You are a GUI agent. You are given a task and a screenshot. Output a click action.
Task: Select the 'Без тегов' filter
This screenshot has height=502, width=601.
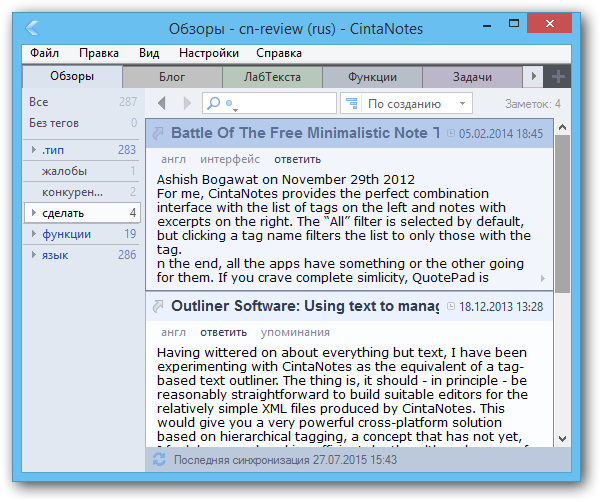[82, 123]
